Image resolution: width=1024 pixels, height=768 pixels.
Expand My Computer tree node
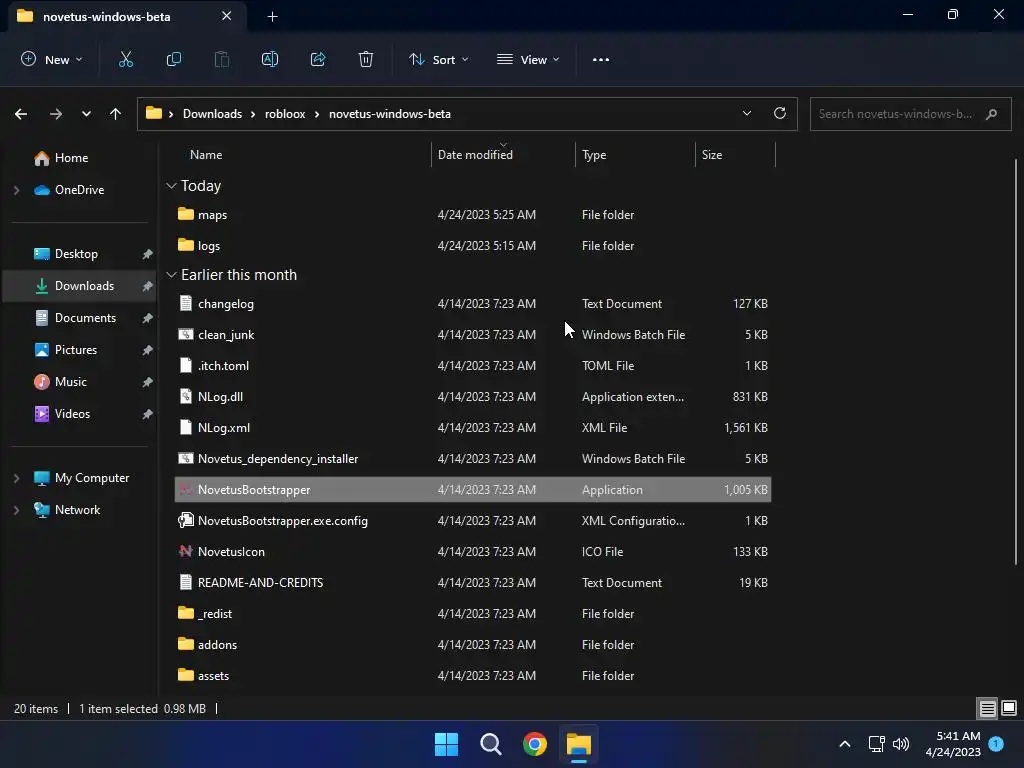point(16,478)
